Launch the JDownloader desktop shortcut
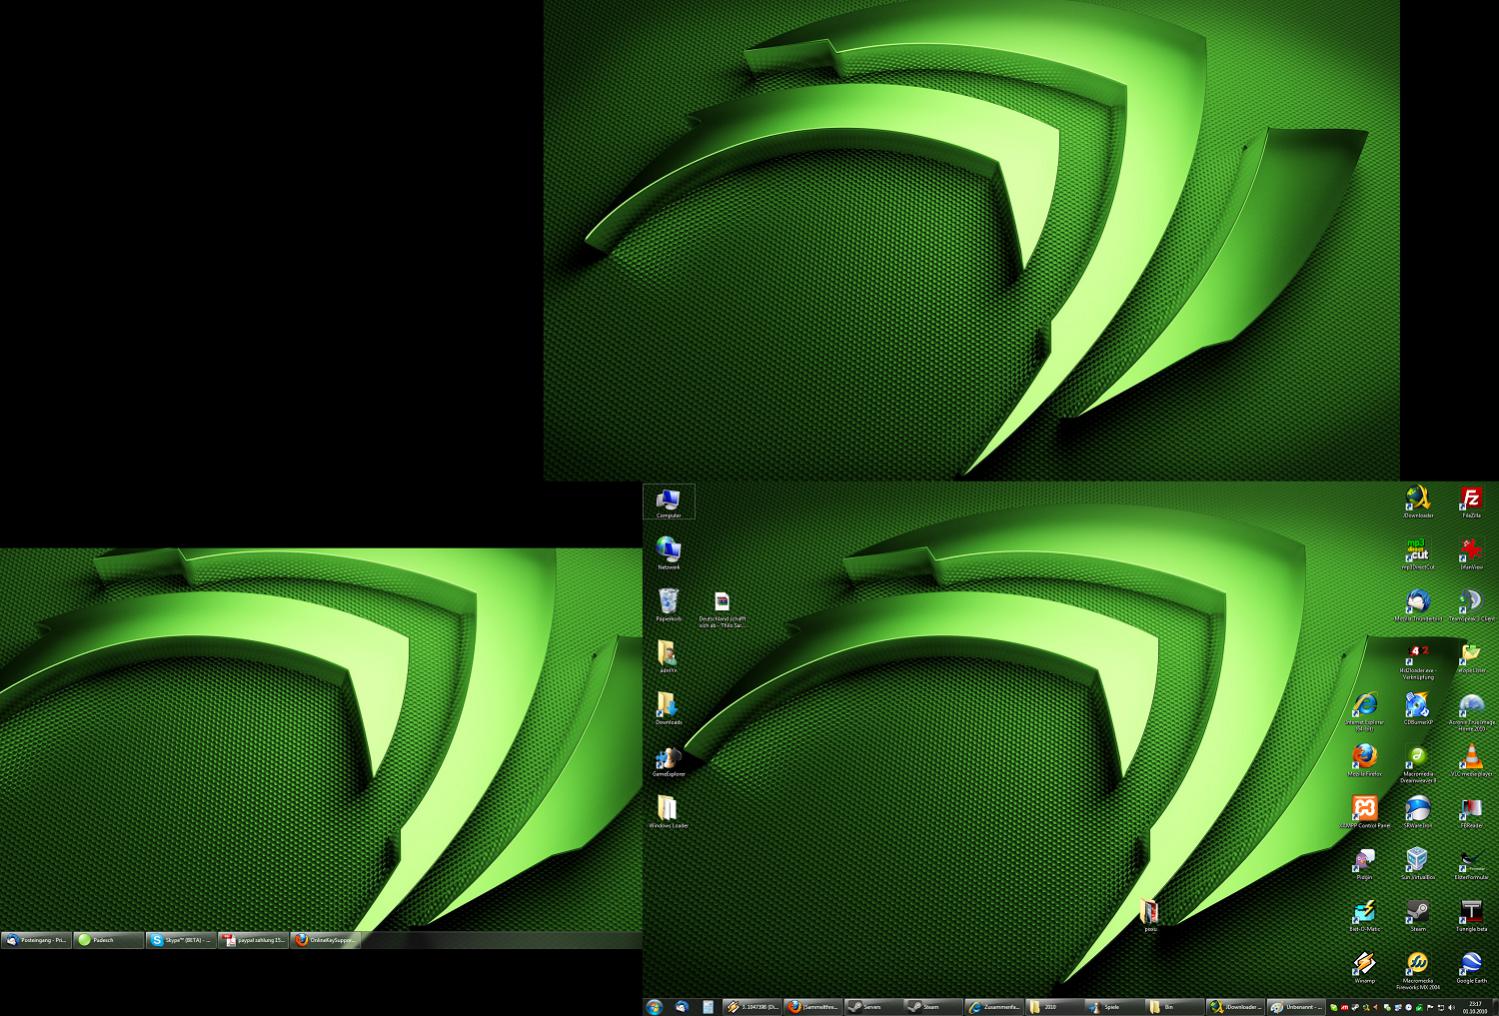Image resolution: width=1499 pixels, height=1016 pixels. [1418, 502]
